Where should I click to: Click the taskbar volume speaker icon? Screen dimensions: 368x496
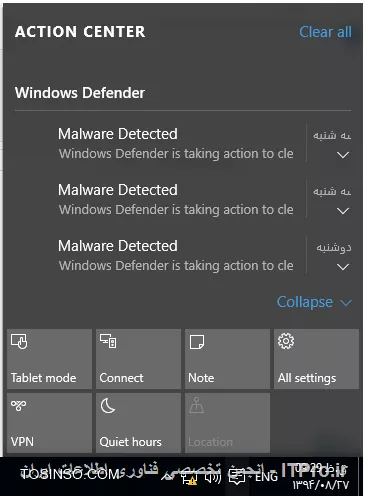point(213,479)
